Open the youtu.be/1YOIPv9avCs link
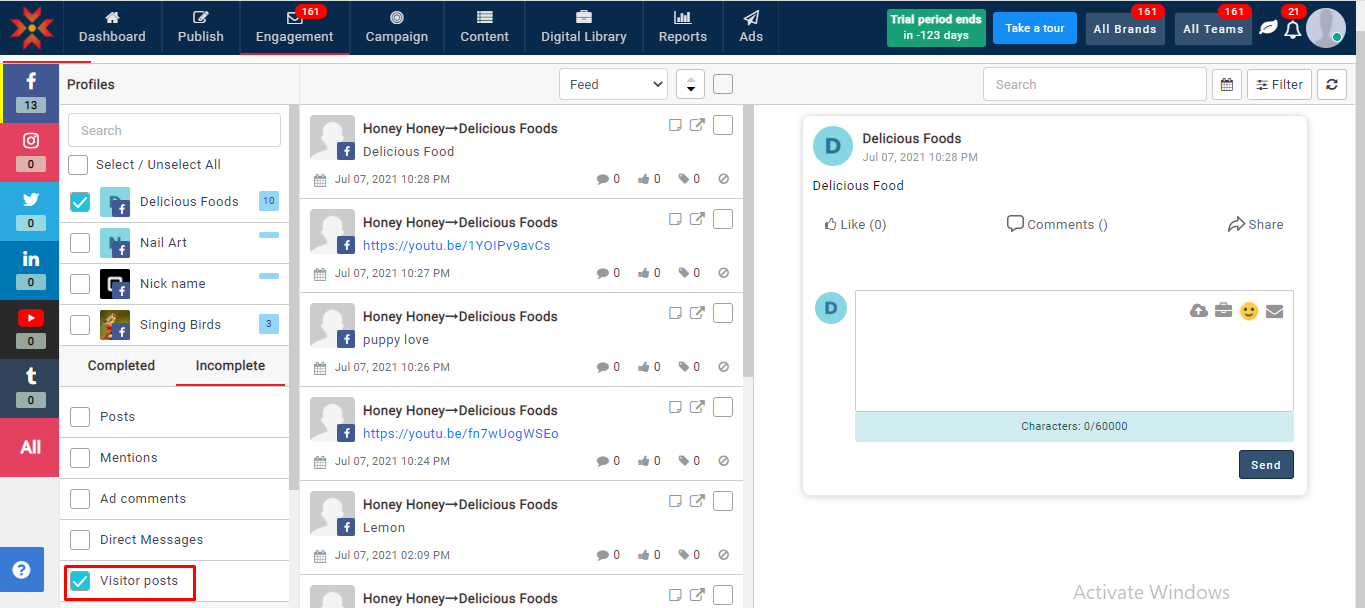 [x=456, y=245]
